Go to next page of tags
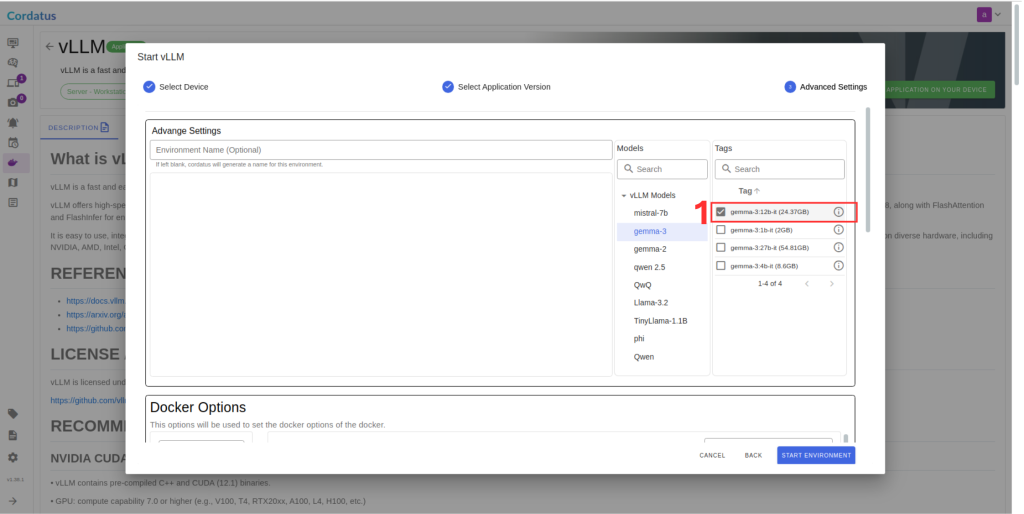 [831, 283]
